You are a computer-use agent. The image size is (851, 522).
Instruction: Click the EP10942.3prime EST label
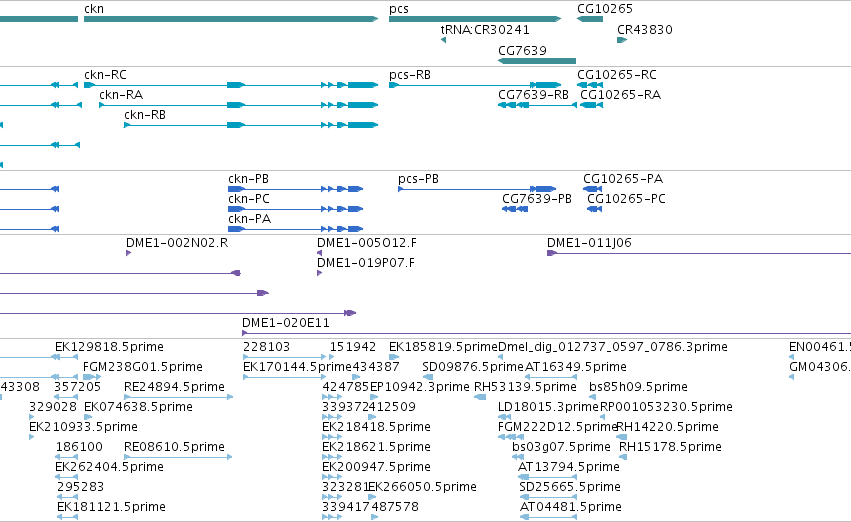tap(420, 386)
